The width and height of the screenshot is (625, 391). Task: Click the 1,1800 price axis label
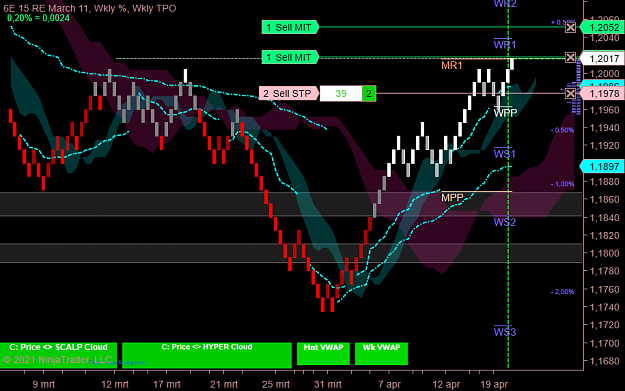click(604, 253)
